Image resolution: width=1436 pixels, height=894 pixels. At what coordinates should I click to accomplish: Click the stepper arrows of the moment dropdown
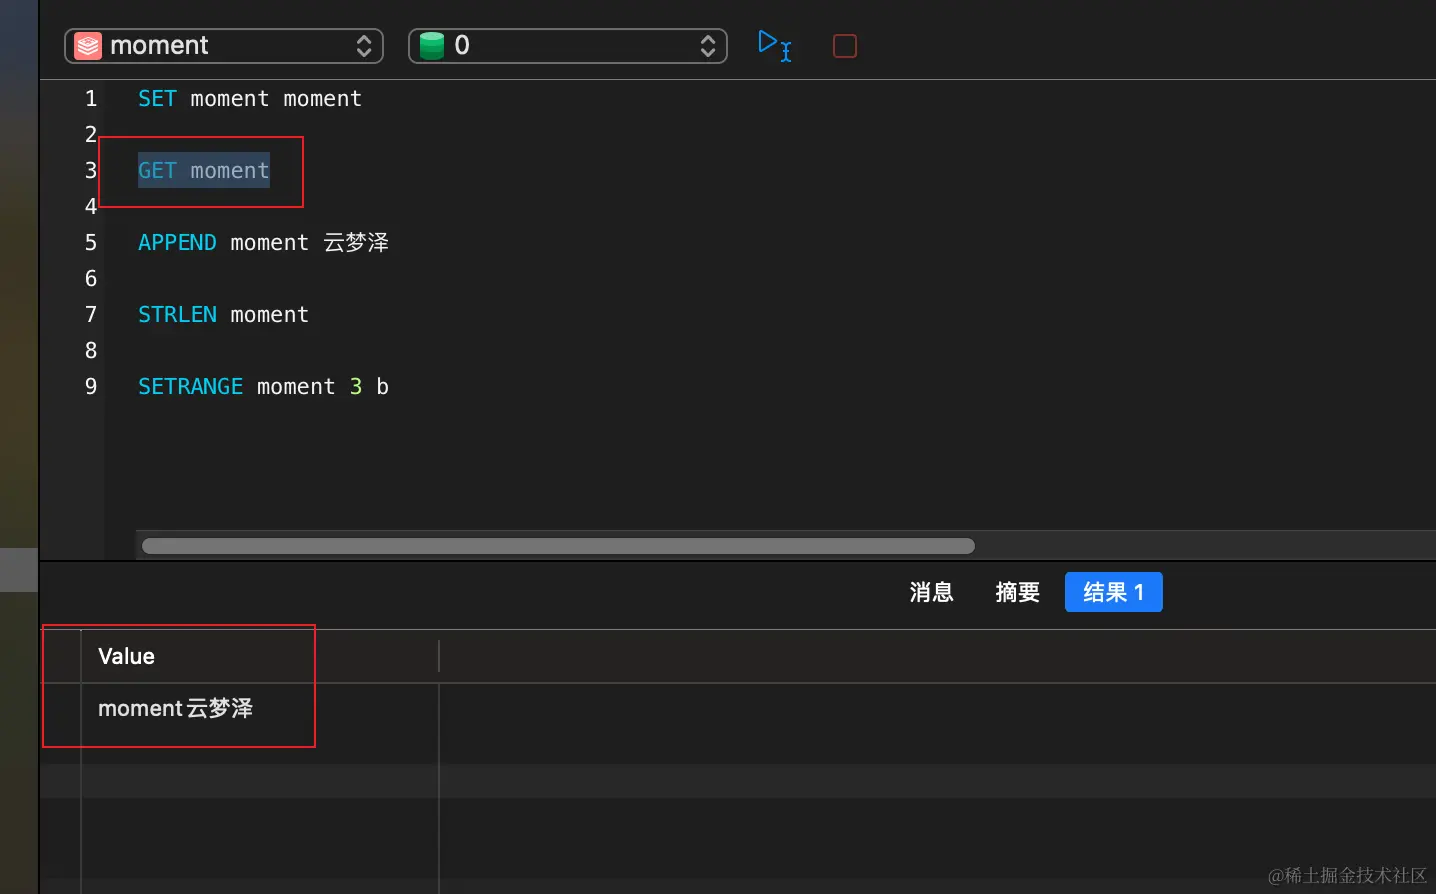[364, 46]
